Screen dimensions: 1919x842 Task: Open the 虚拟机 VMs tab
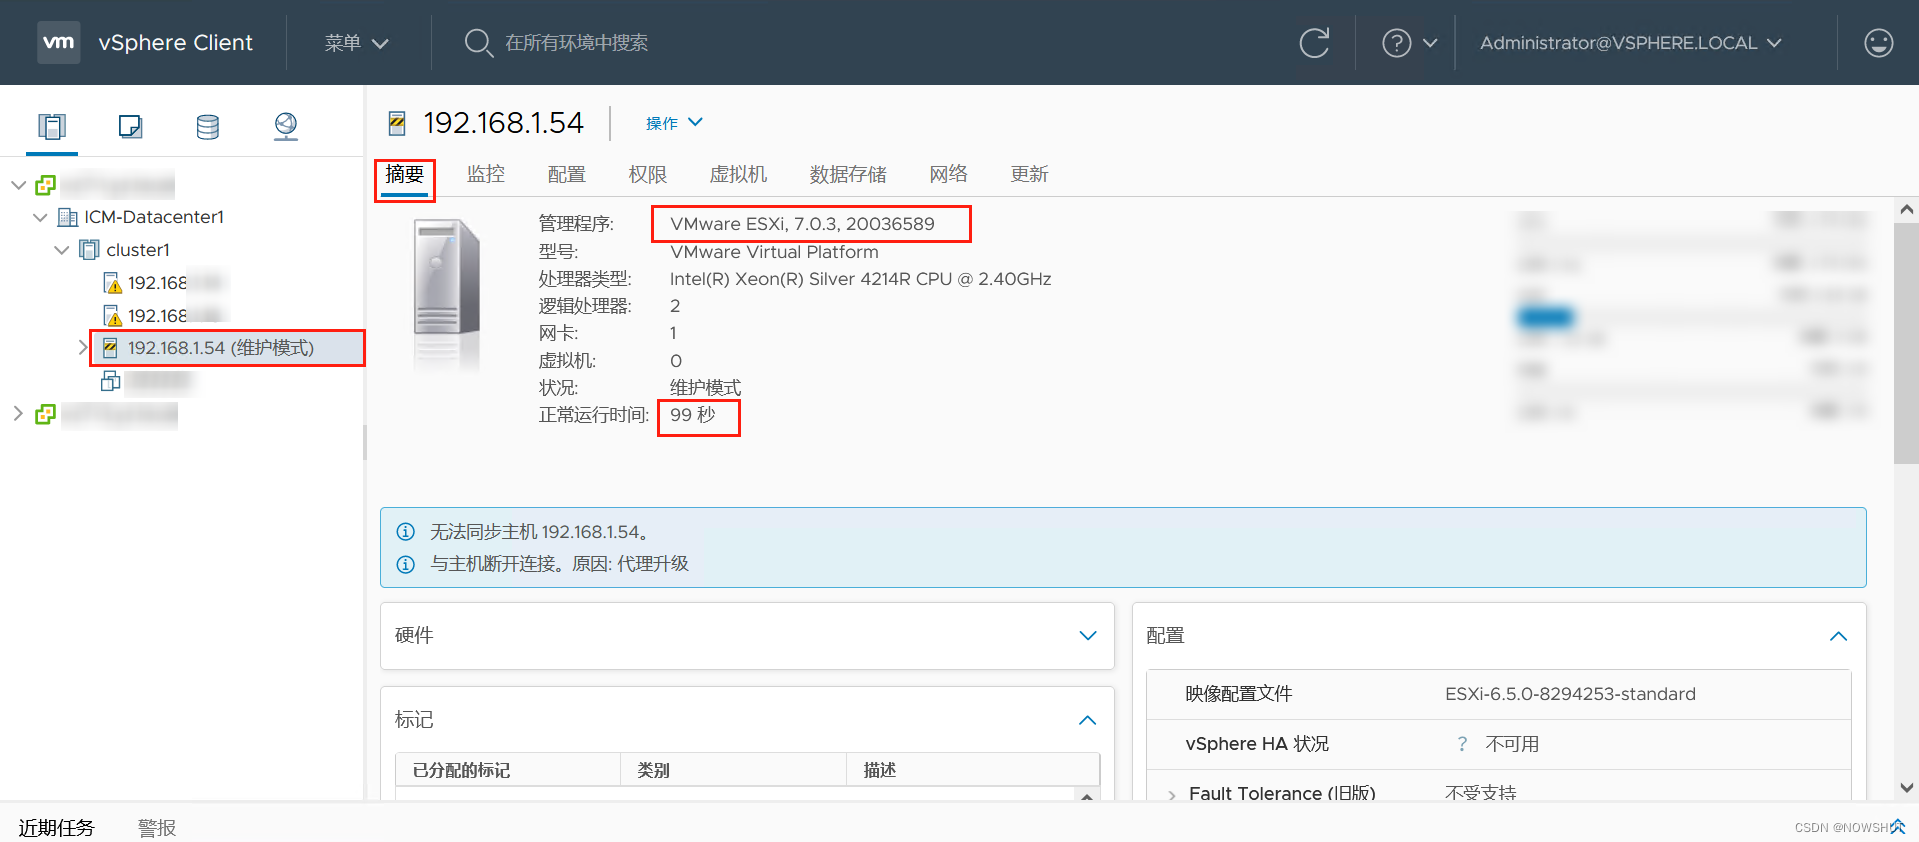tap(739, 175)
